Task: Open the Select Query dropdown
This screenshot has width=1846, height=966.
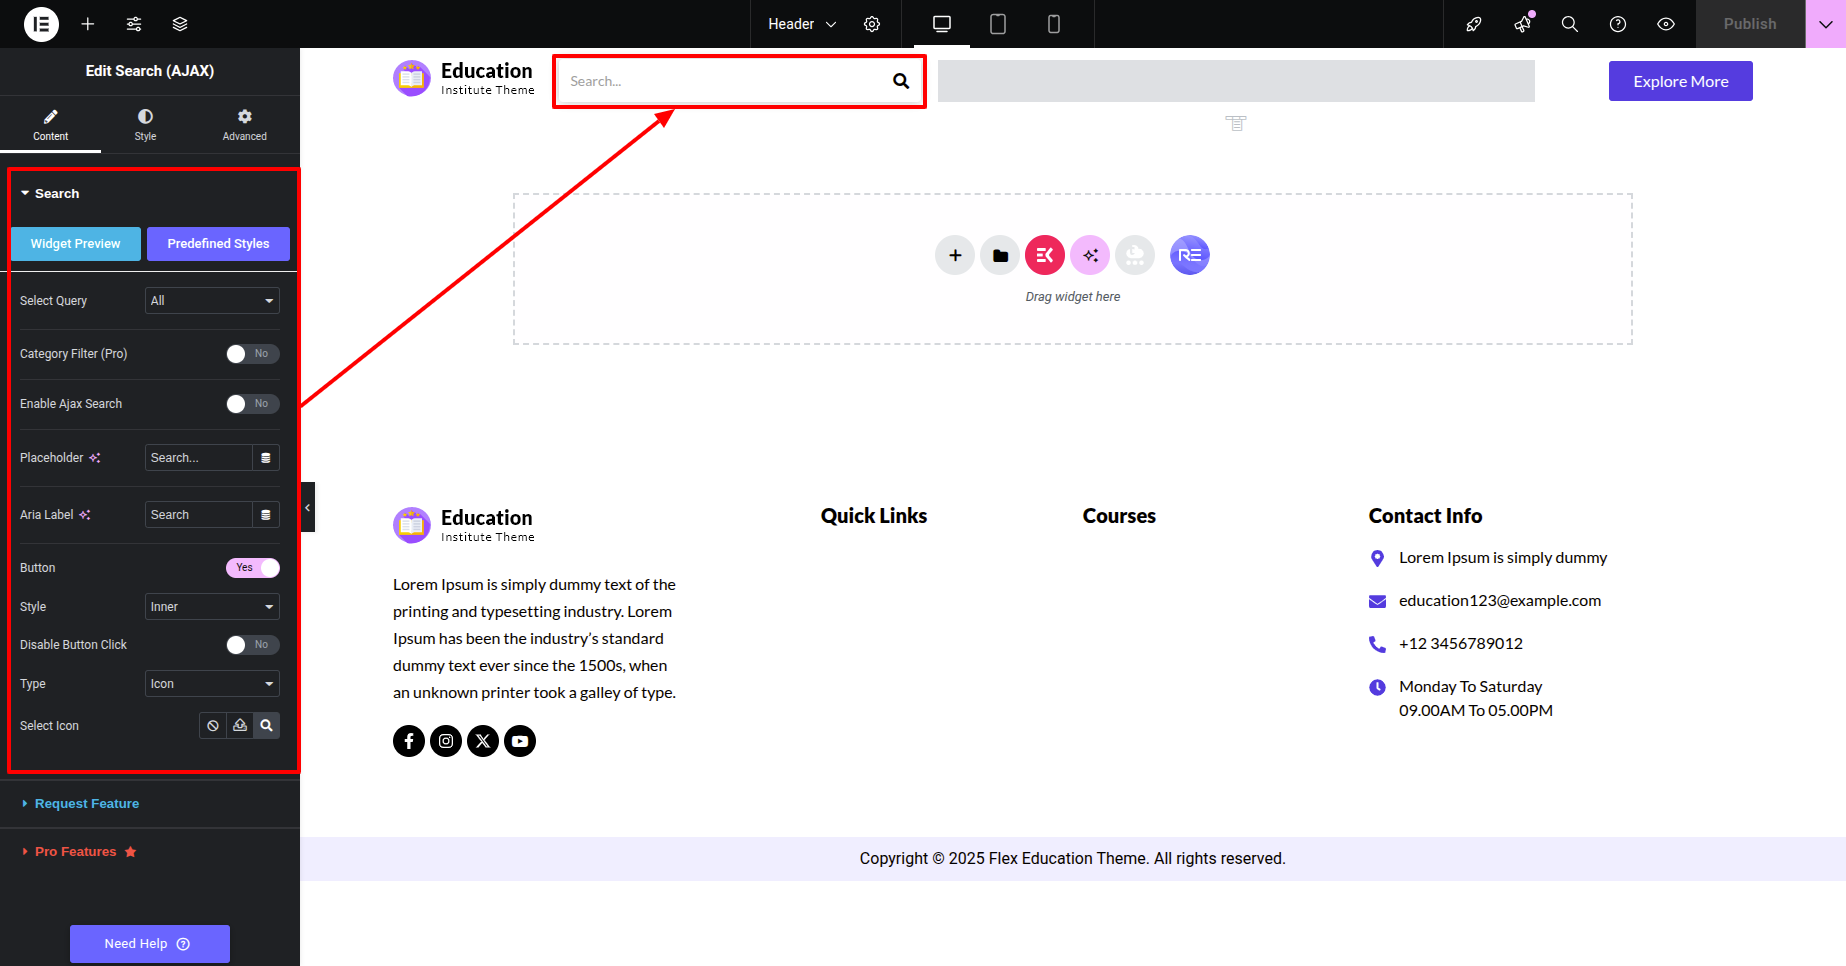Action: [x=212, y=301]
